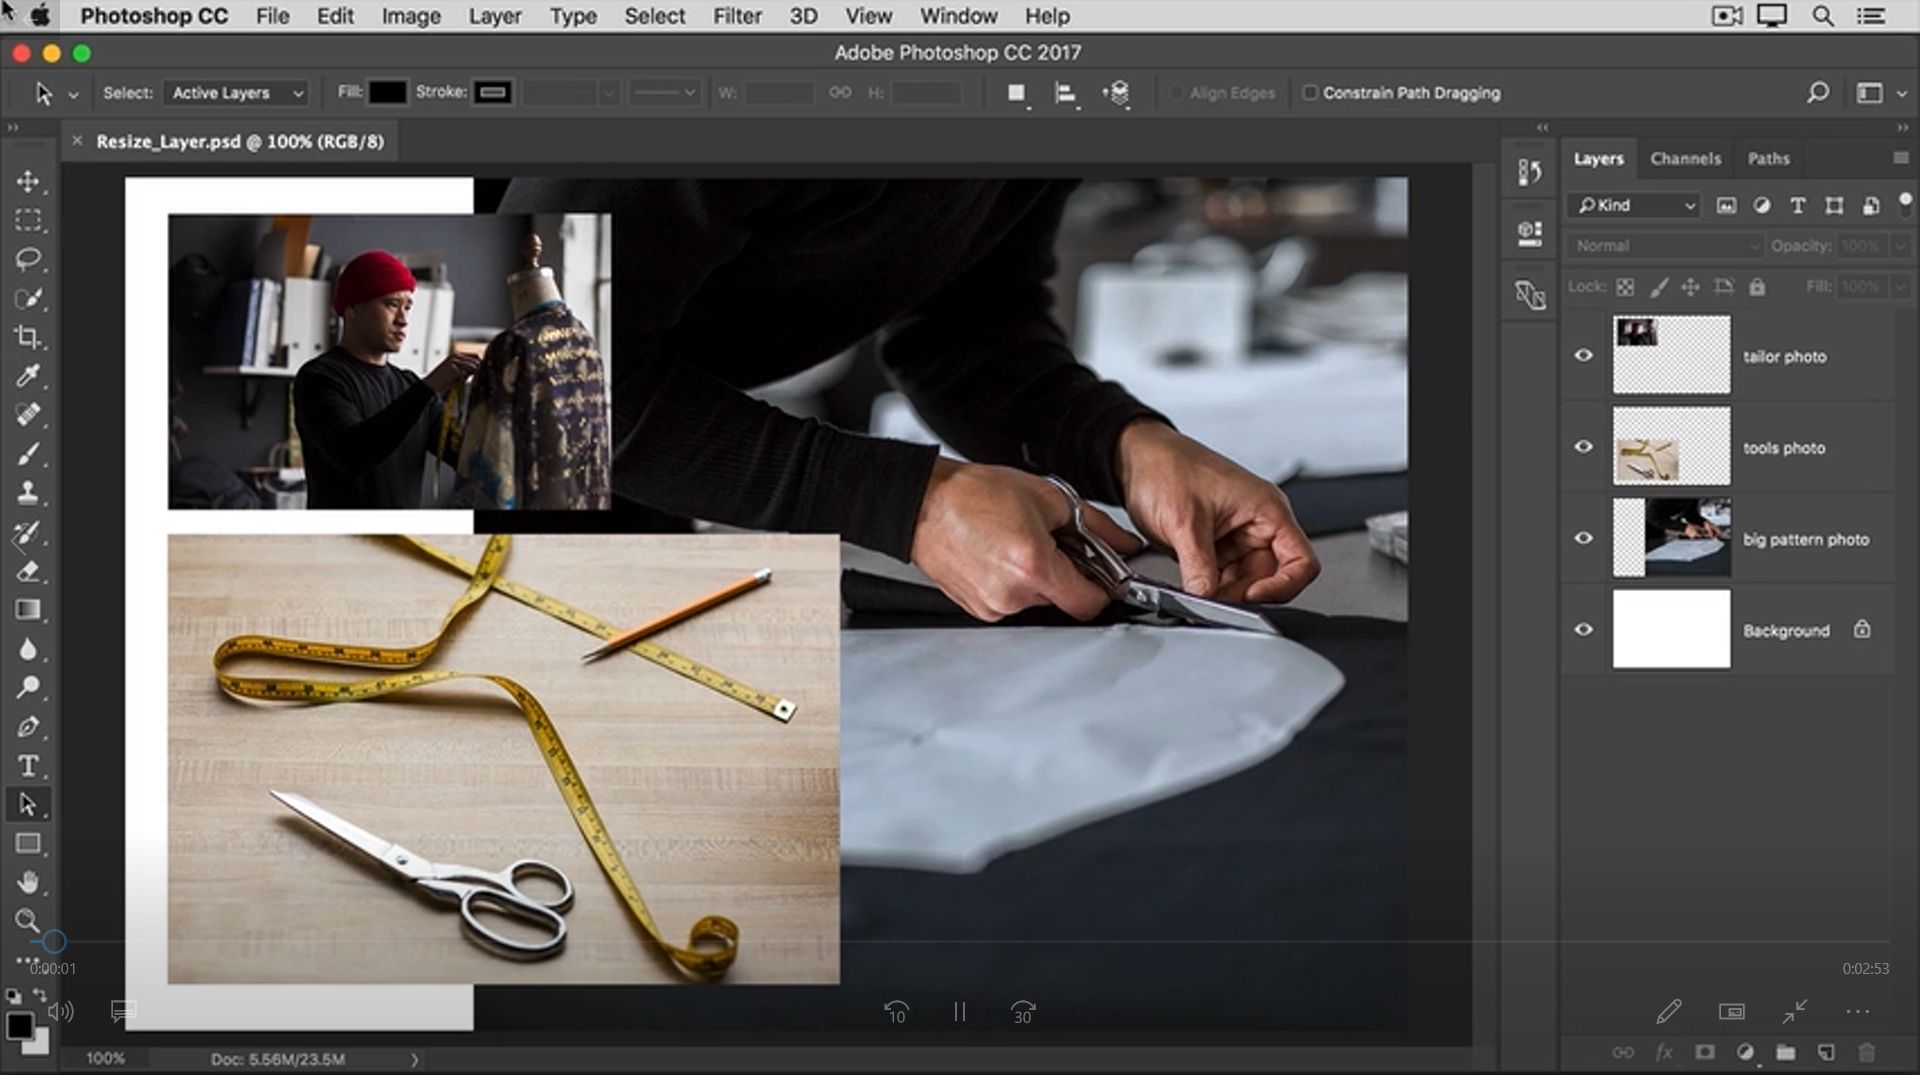Switch to the Channels tab
The height and width of the screenshot is (1075, 1920).
point(1686,158)
